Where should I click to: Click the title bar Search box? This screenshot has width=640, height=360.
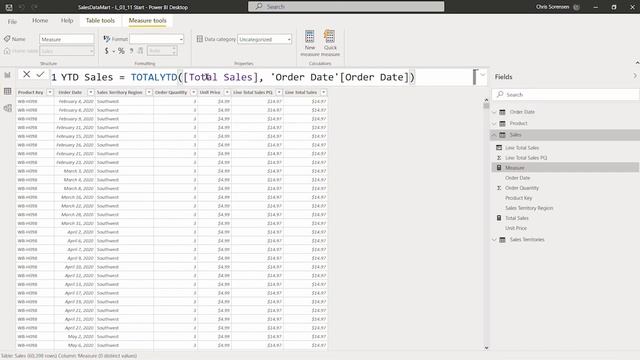(x=346, y=7)
